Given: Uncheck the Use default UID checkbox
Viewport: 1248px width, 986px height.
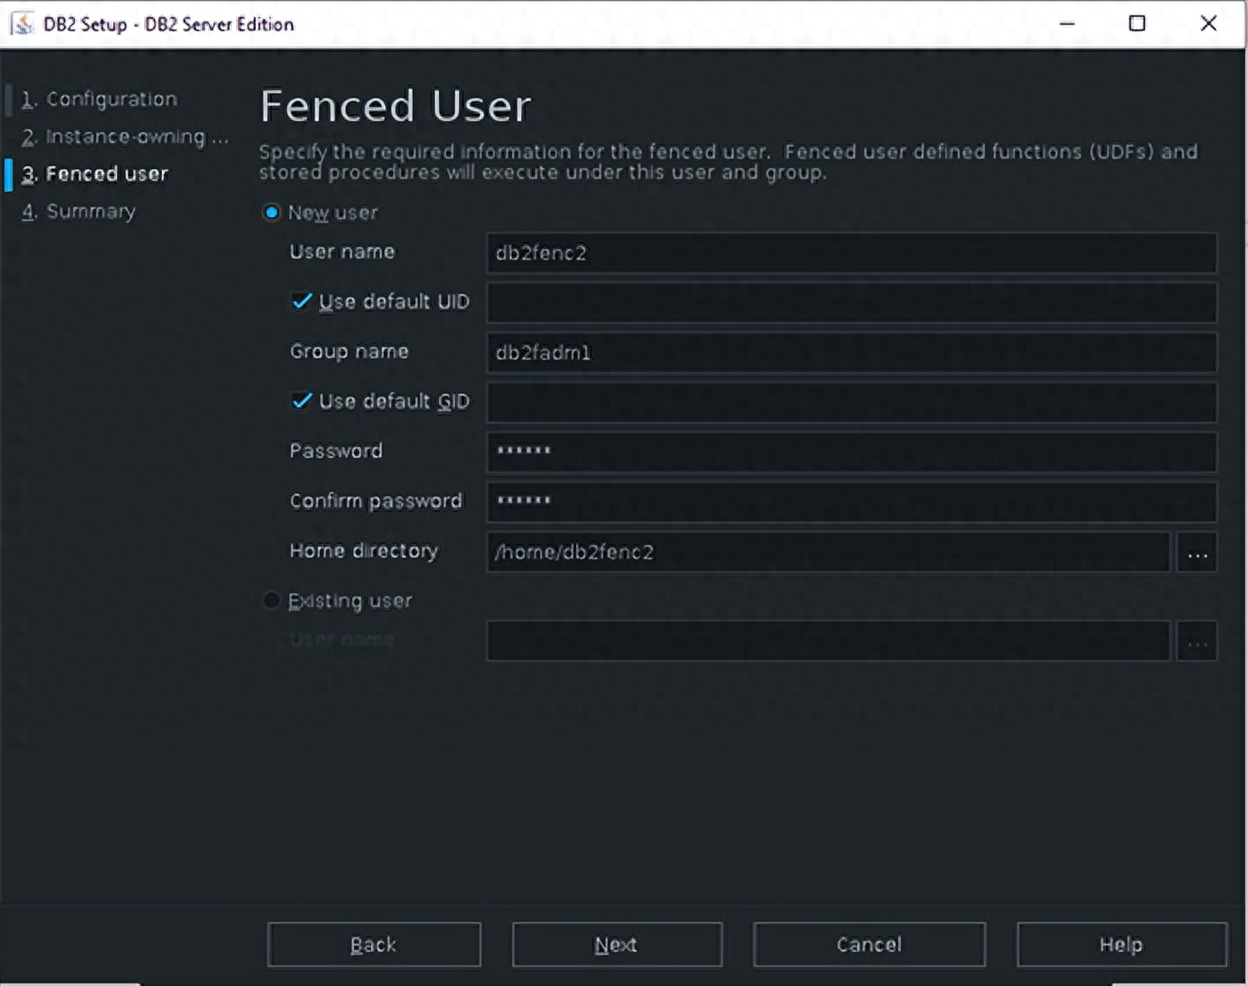Looking at the screenshot, I should coord(302,302).
